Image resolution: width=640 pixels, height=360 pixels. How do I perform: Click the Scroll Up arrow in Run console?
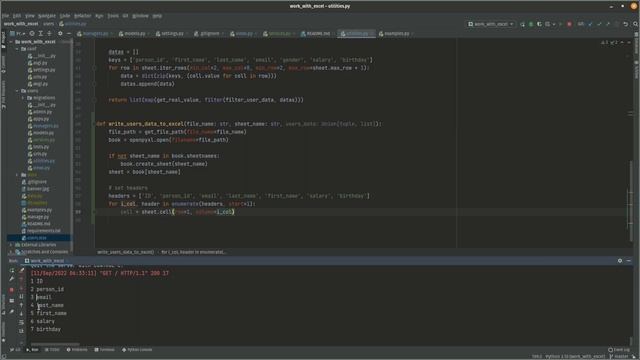(x=22, y=304)
